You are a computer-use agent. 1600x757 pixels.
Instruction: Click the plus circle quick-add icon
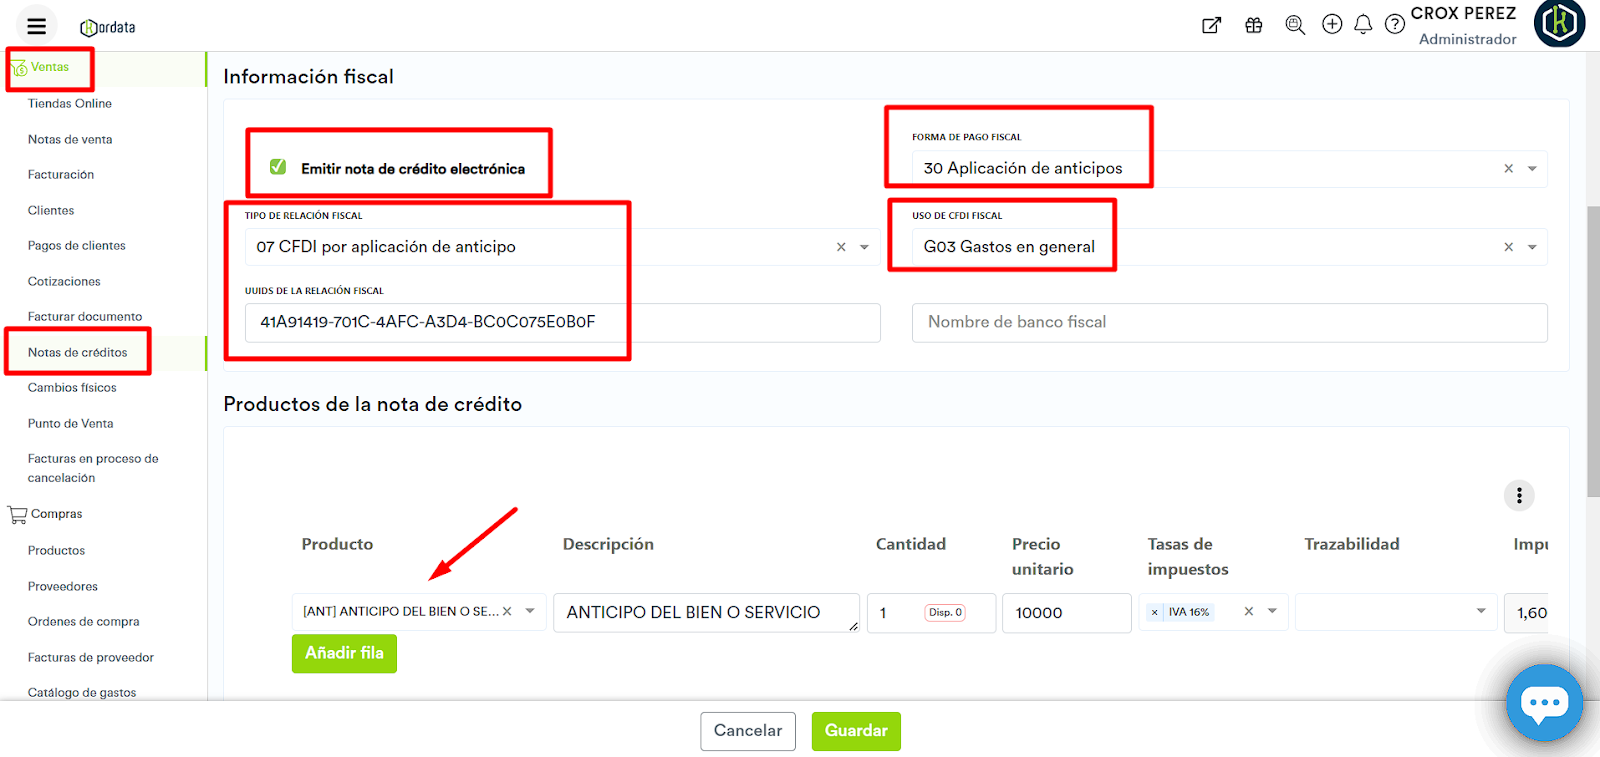1332,24
